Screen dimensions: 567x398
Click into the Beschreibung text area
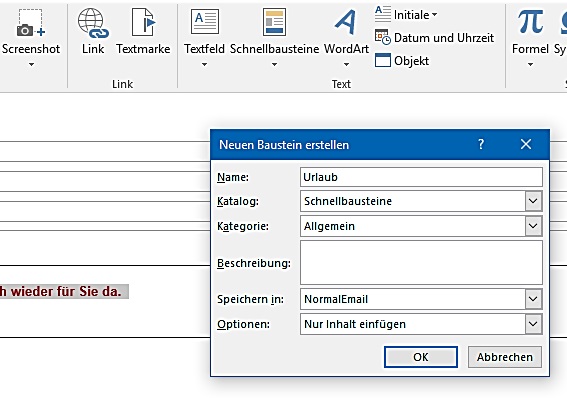[x=421, y=262]
